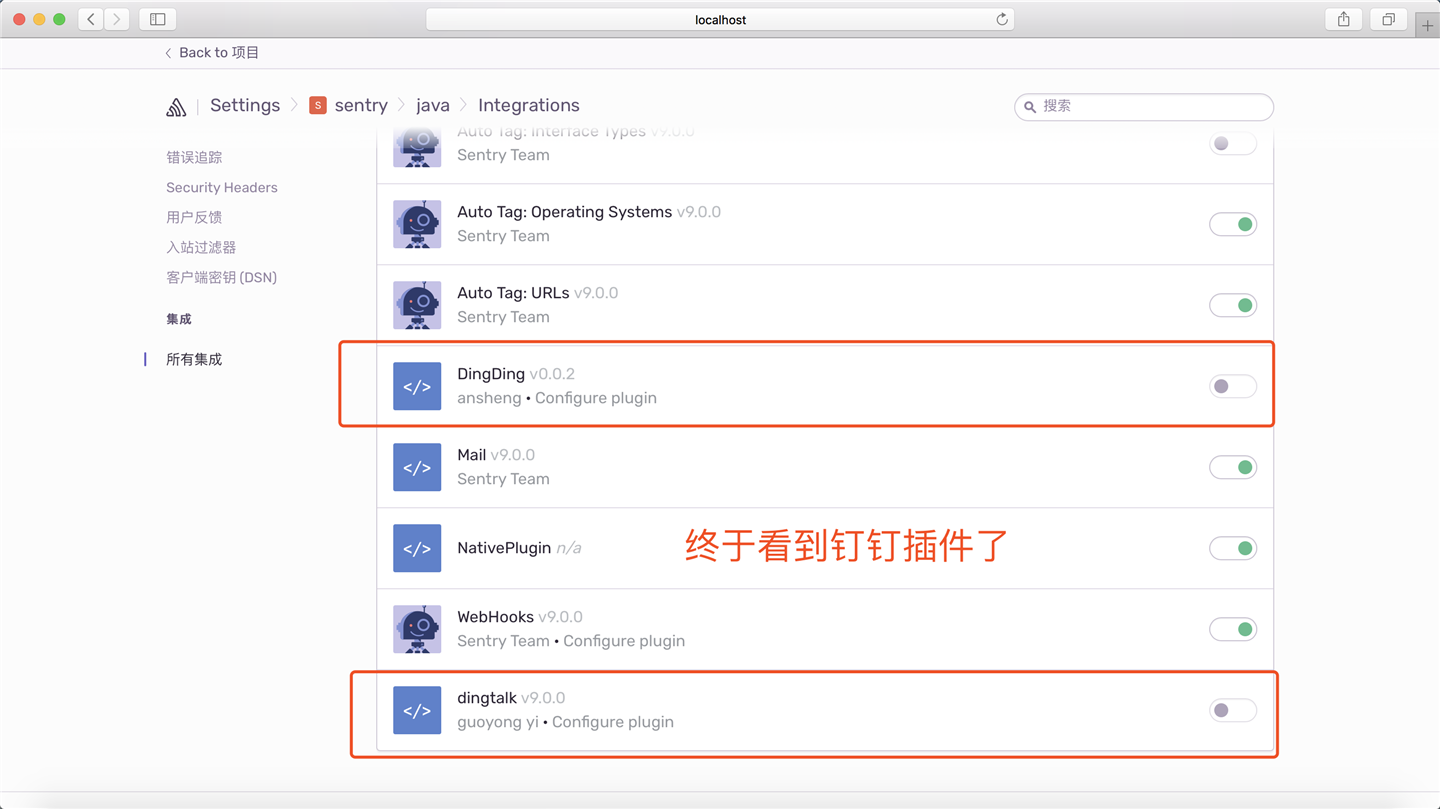The width and height of the screenshot is (1440, 809).
Task: Disable the WebHooks plugin toggle
Action: coord(1233,629)
